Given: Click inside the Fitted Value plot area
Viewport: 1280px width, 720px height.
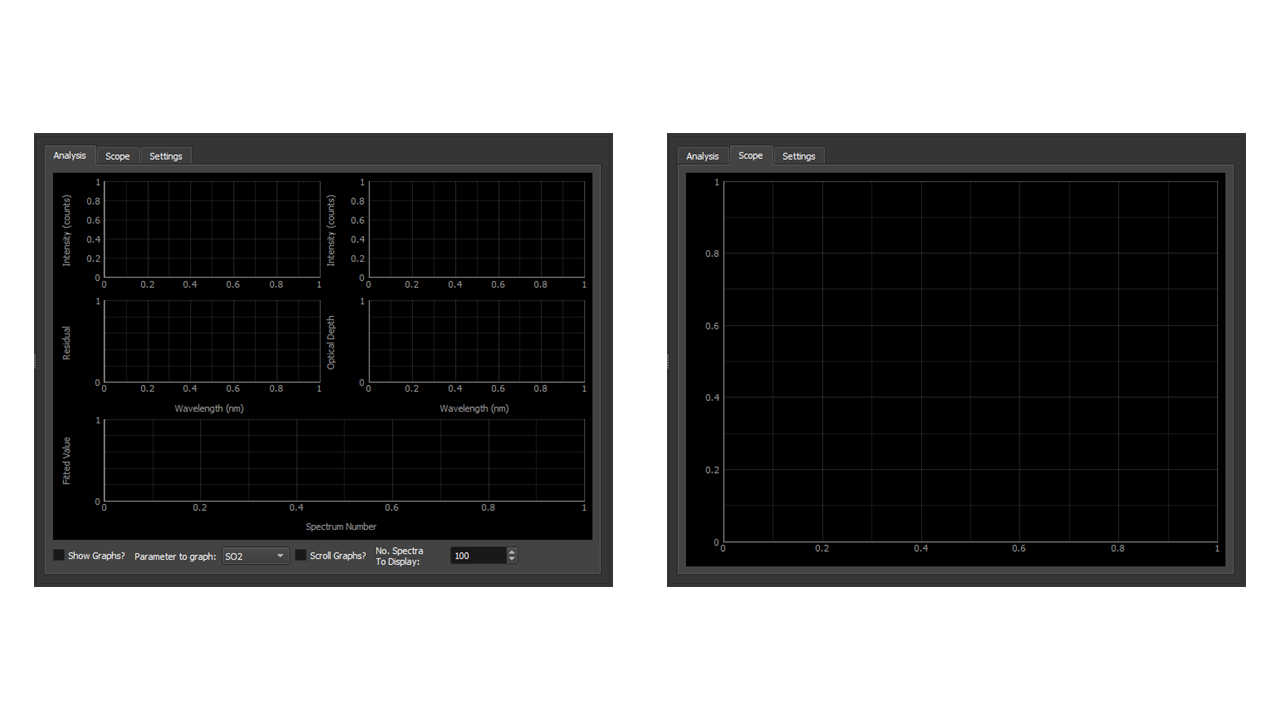Looking at the screenshot, I should (x=344, y=460).
